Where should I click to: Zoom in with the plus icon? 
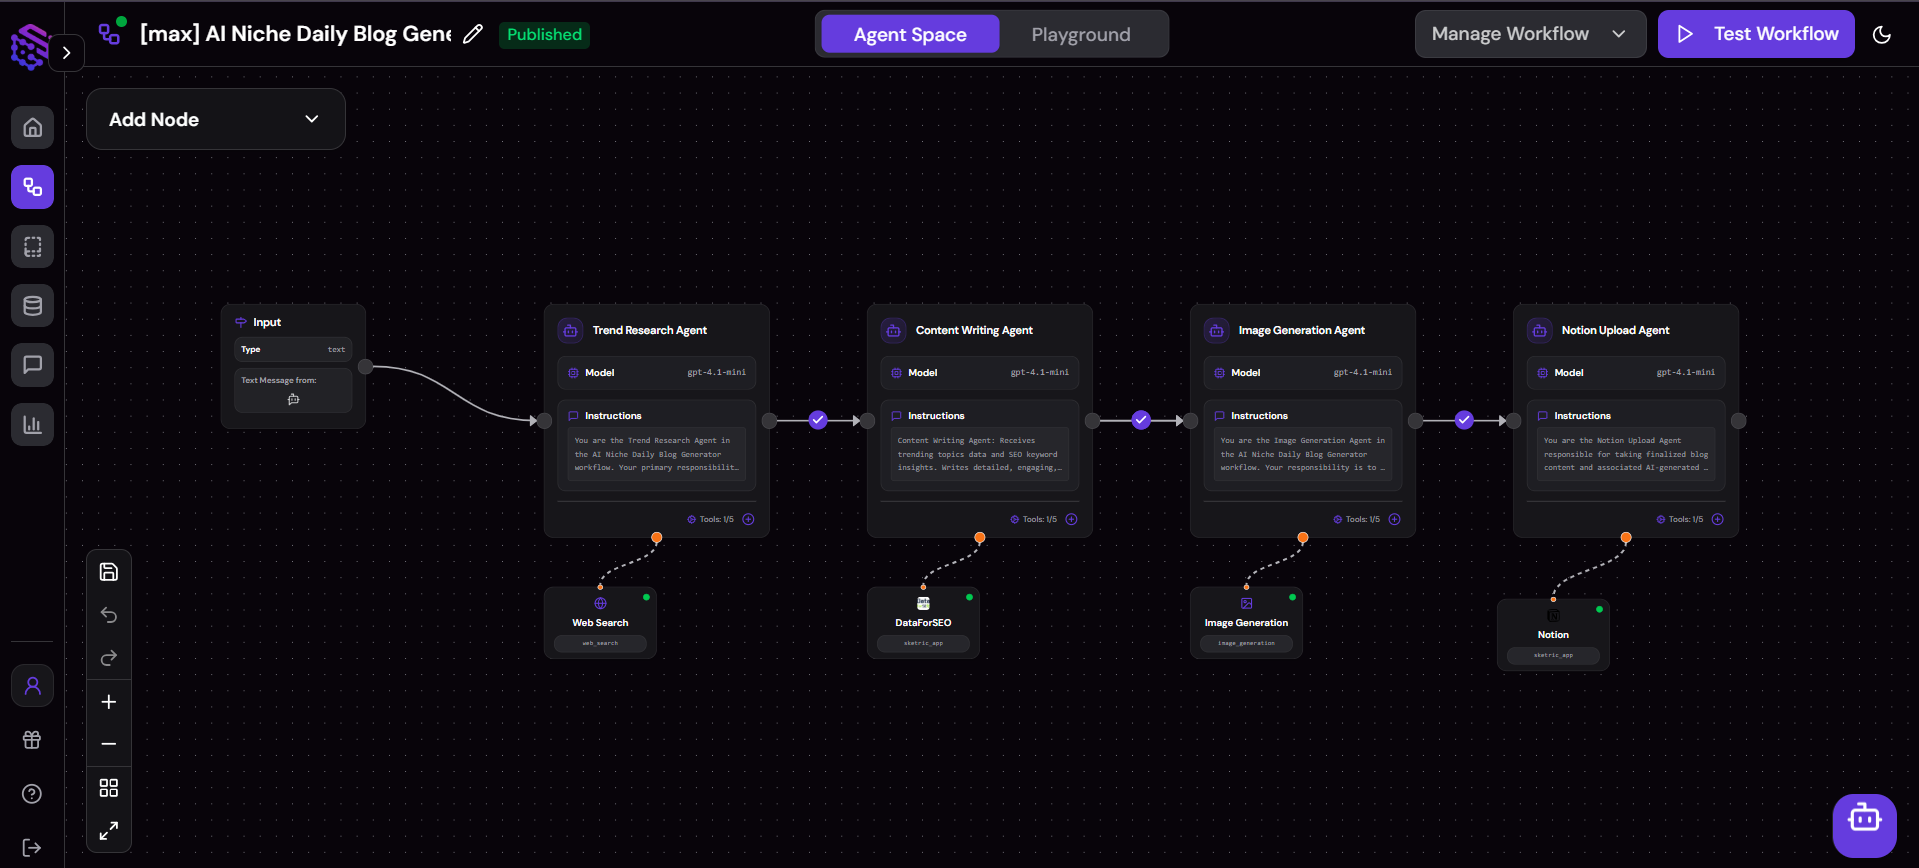click(x=109, y=702)
